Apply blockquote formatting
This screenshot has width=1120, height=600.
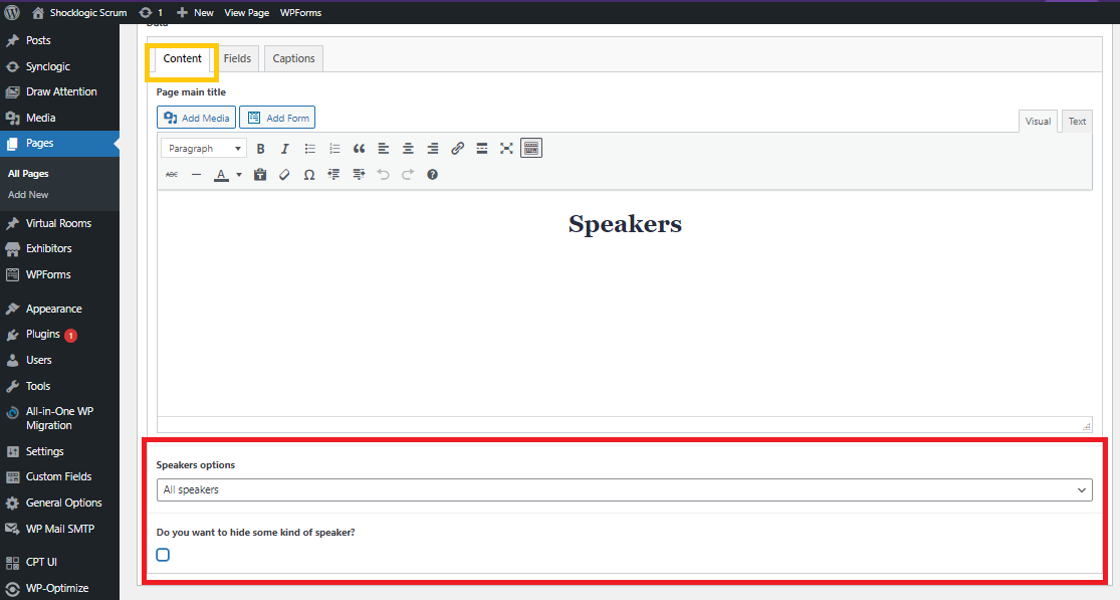pyautogui.click(x=359, y=149)
